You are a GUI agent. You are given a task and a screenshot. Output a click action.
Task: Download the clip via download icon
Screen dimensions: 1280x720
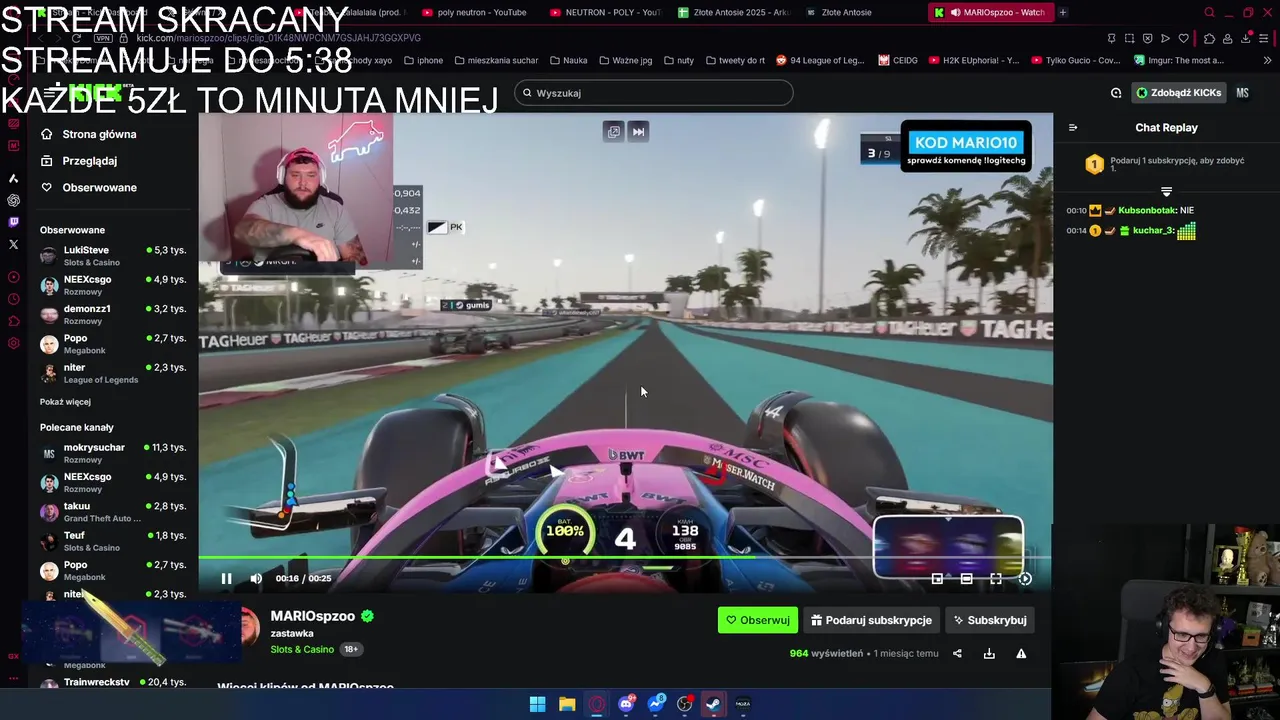coord(989,653)
